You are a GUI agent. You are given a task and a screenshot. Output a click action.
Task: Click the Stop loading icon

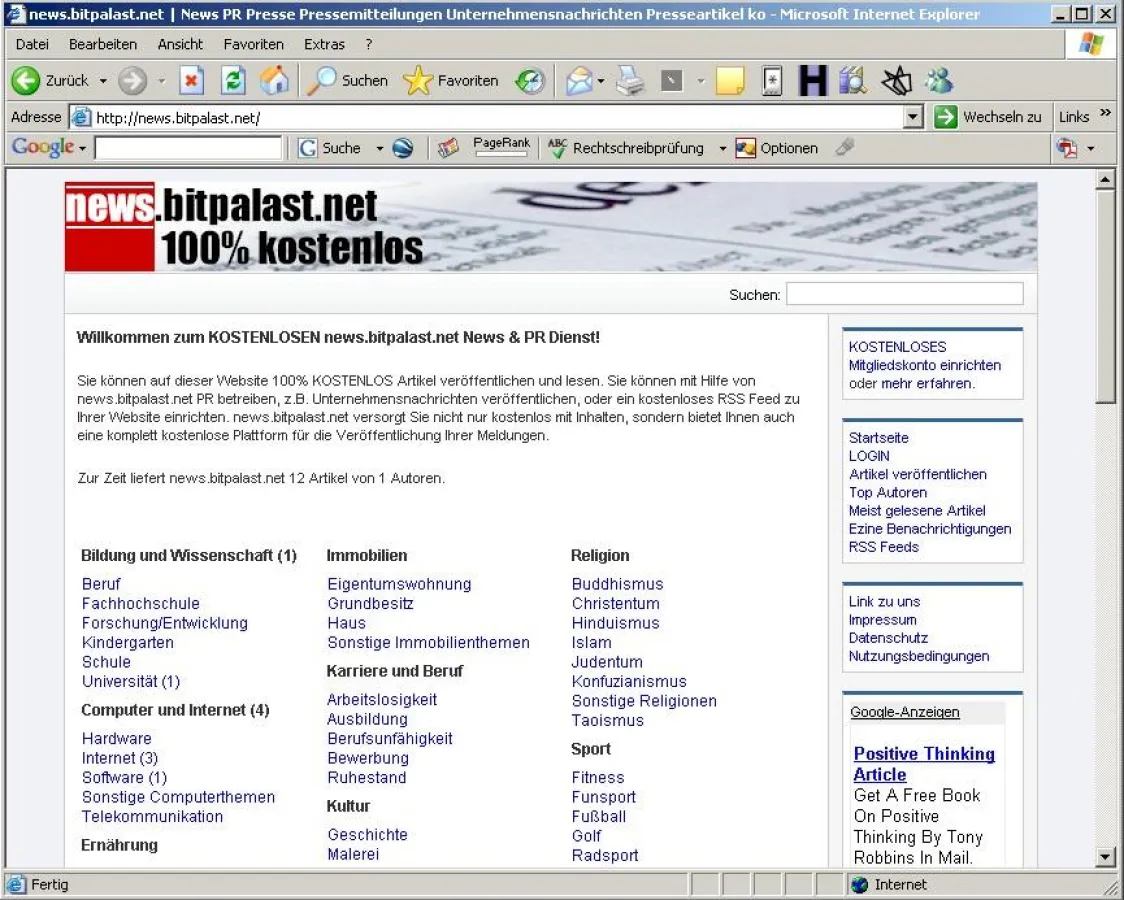[x=191, y=81]
